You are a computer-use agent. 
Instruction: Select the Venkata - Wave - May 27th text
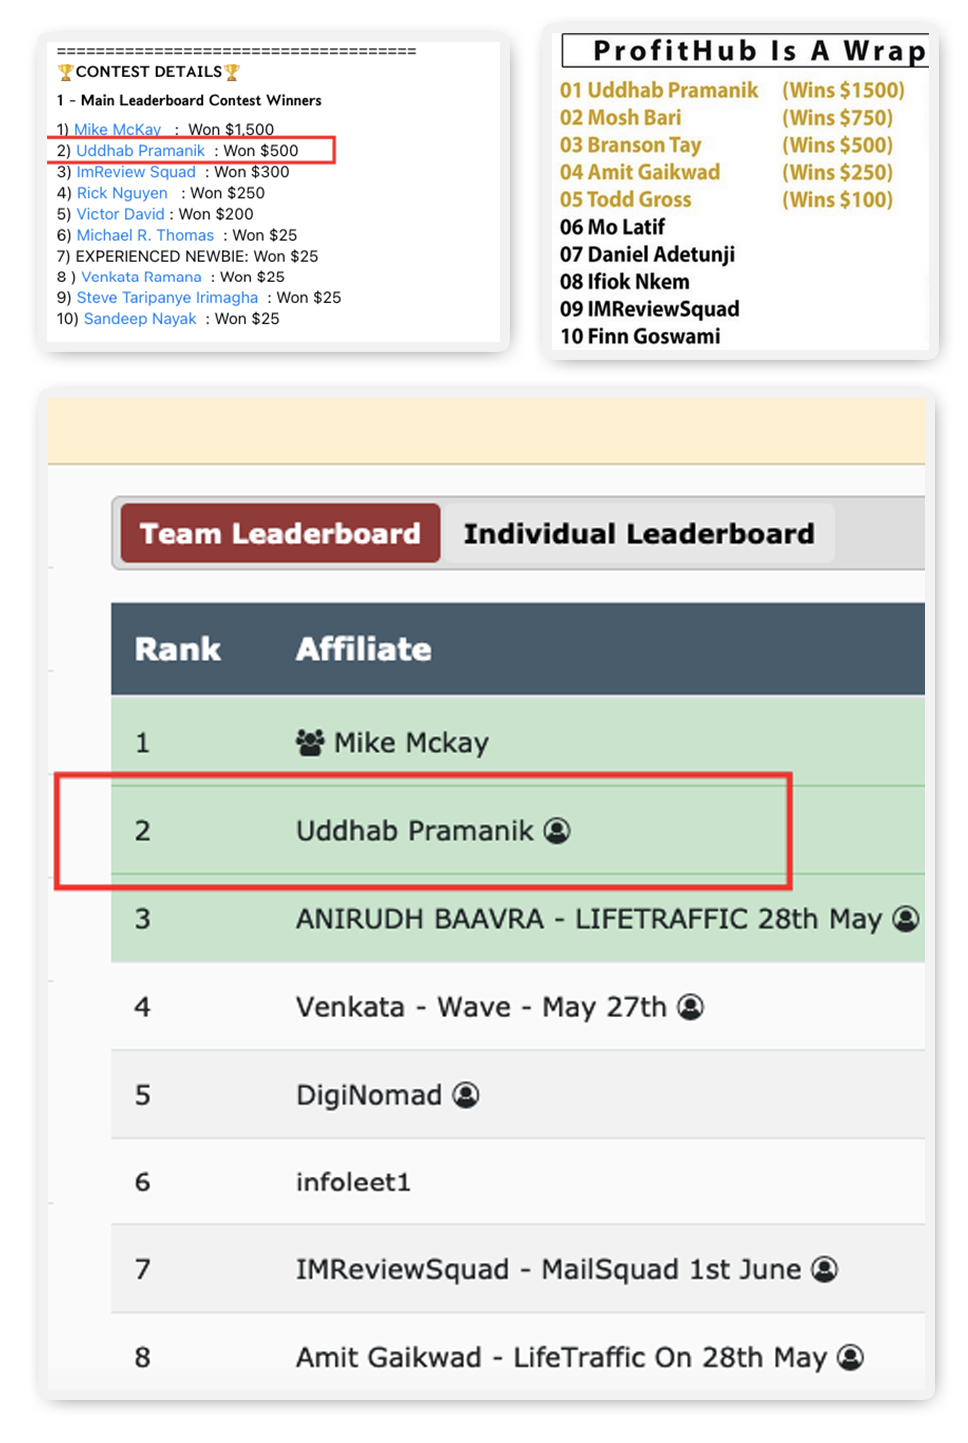coord(481,1006)
